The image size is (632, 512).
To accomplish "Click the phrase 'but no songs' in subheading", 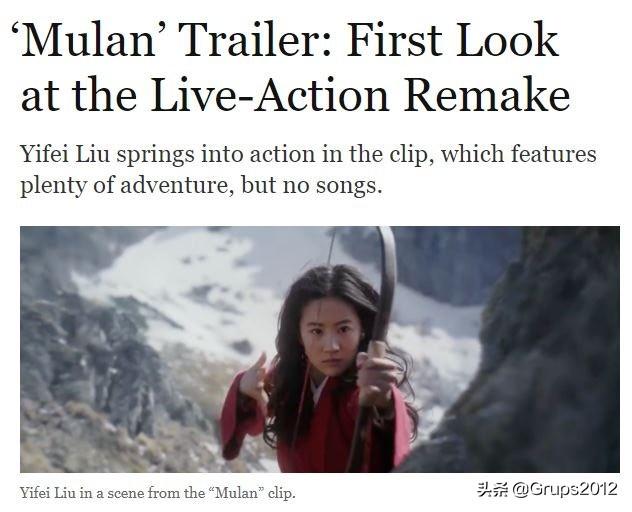I will coord(310,185).
